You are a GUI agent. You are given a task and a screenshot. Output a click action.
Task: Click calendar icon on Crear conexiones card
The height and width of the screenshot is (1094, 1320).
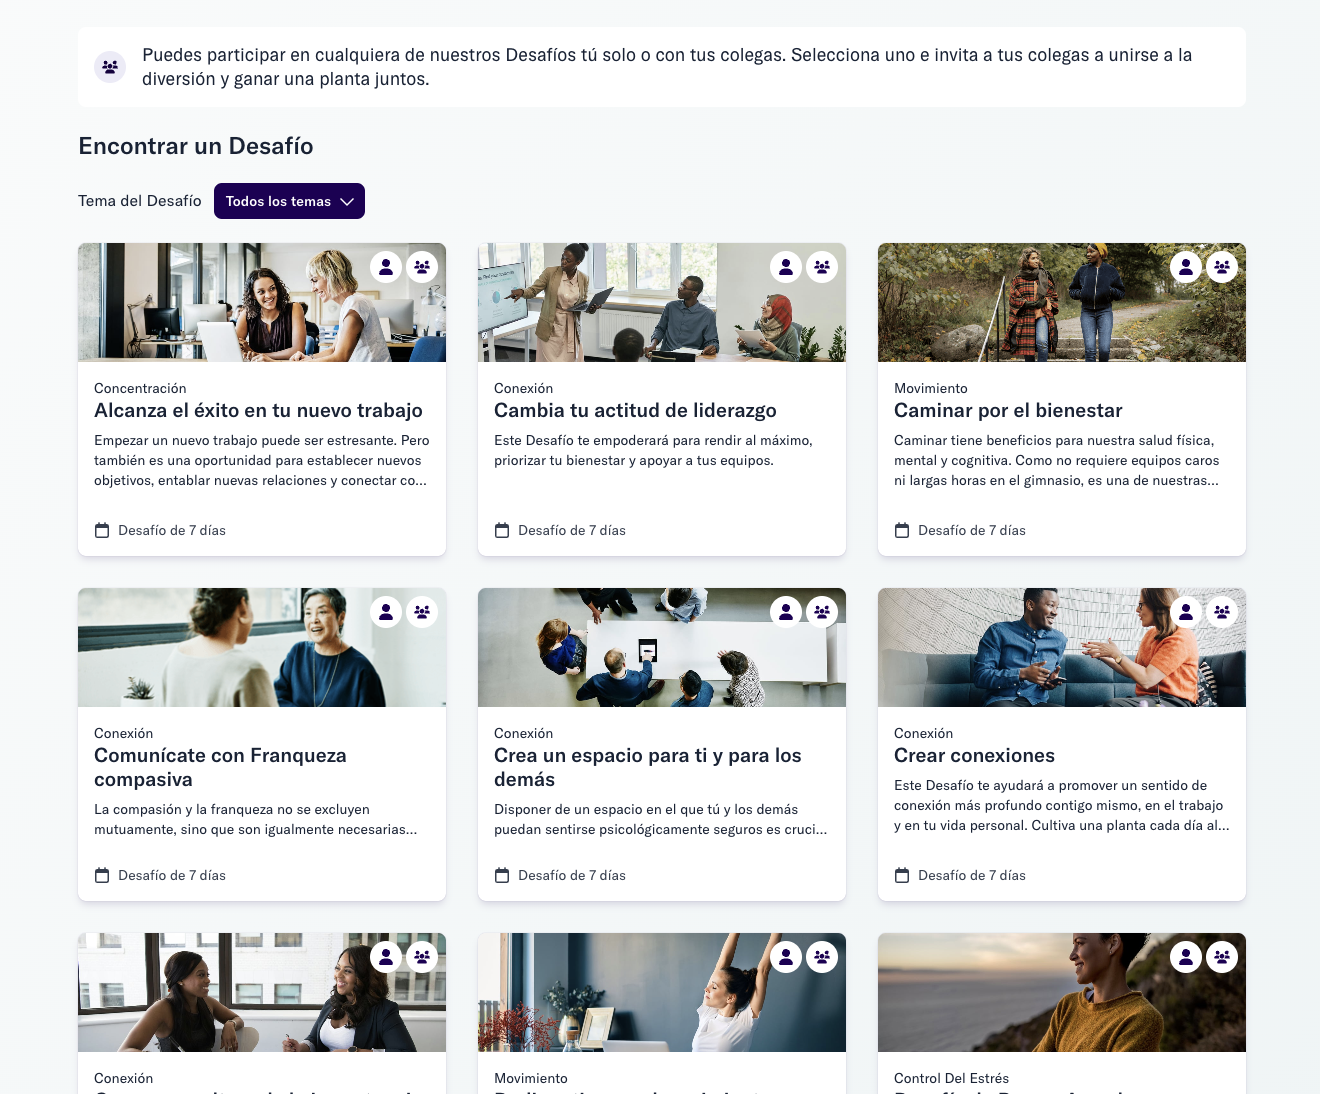(x=902, y=875)
